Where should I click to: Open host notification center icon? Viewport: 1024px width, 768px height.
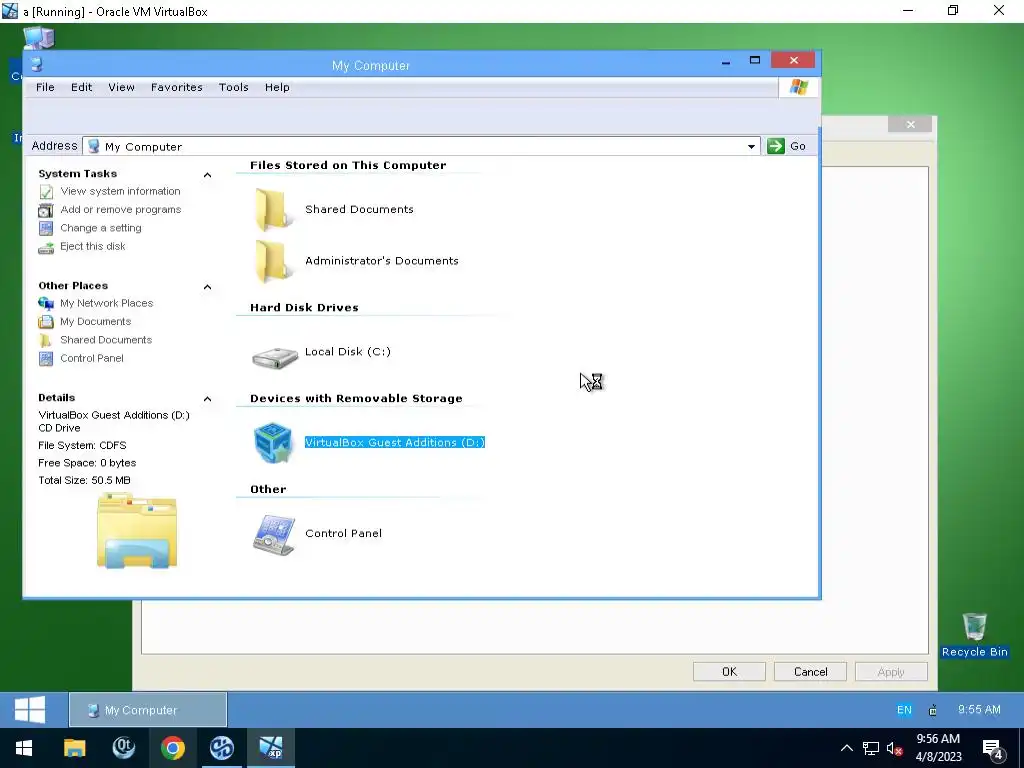click(993, 748)
